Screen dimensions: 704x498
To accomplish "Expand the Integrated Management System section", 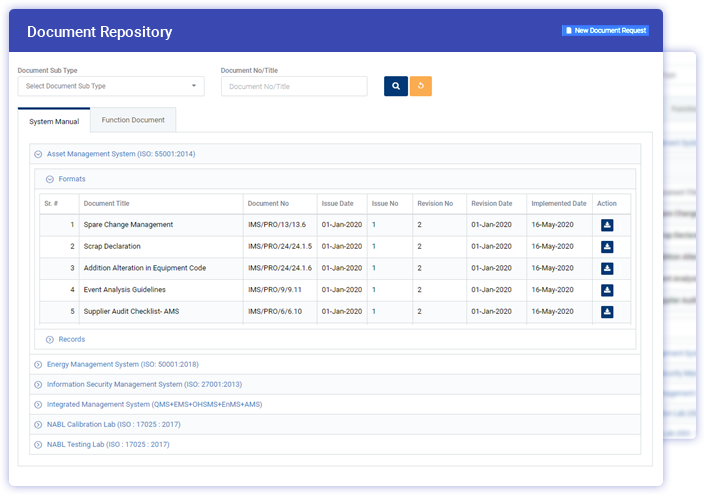I will pos(38,404).
